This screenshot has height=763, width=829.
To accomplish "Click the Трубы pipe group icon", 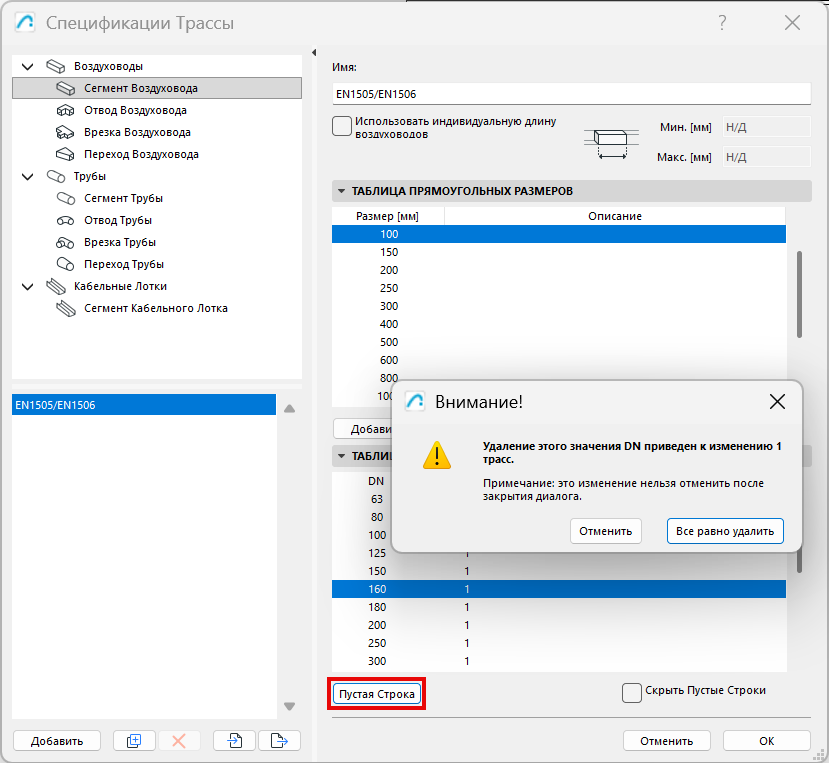I will click(56, 177).
